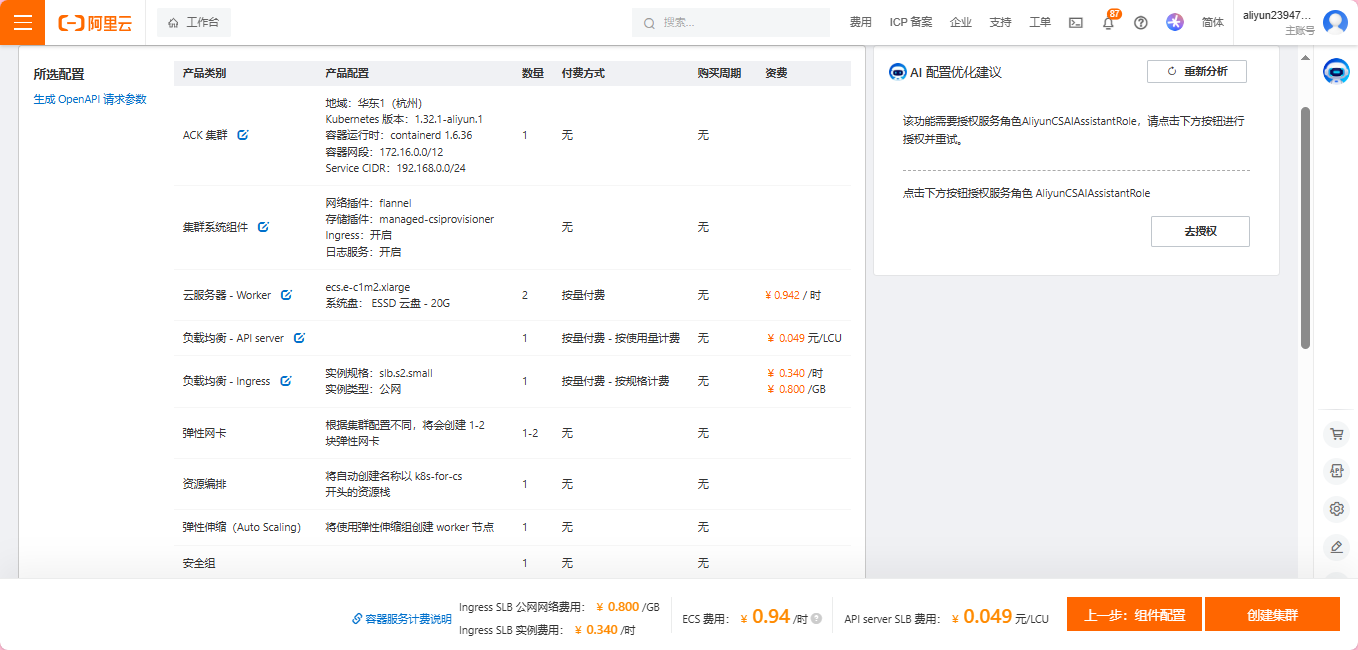
Task: Open the 工单 menu
Action: point(1040,22)
